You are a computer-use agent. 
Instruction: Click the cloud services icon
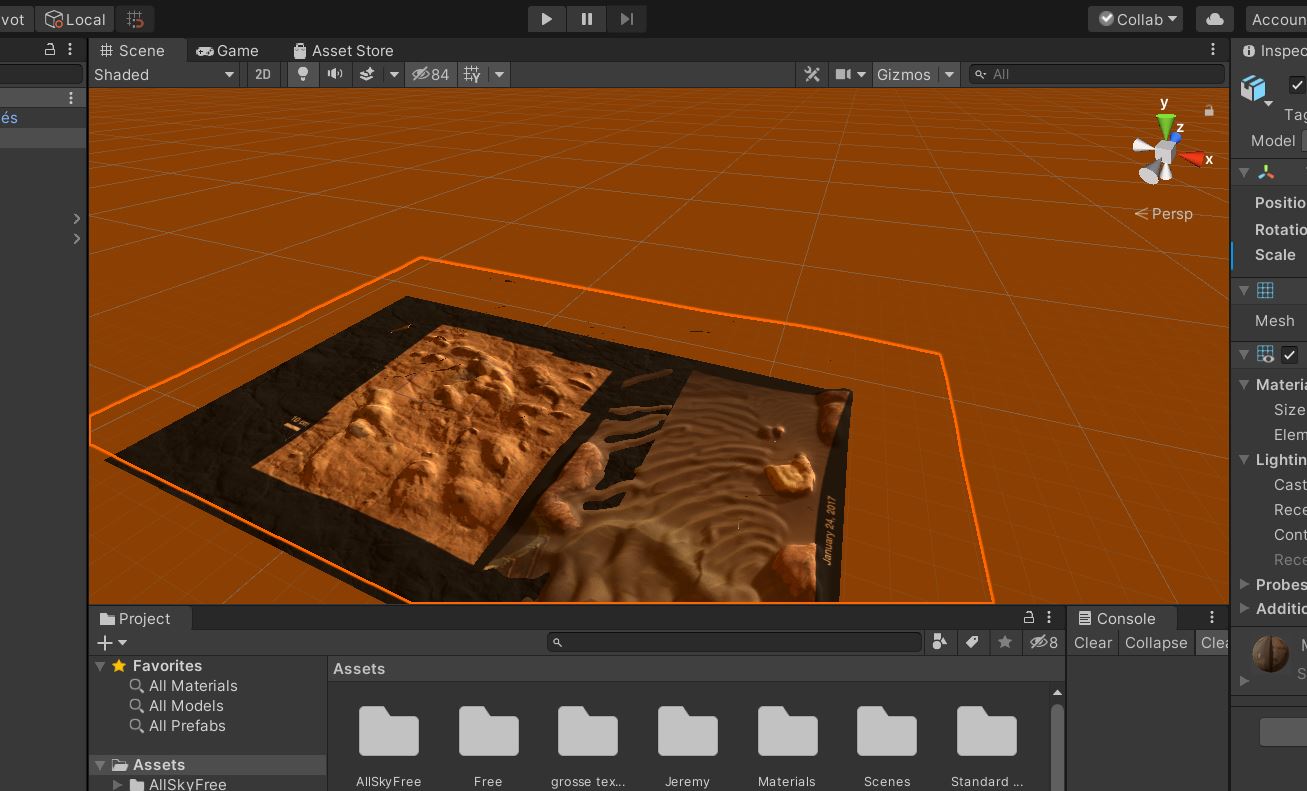point(1214,19)
